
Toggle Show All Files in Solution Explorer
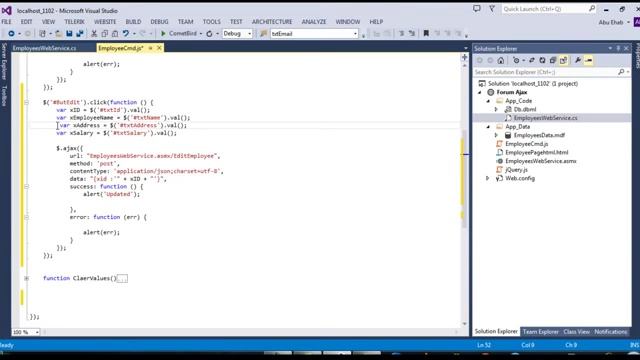point(563,60)
